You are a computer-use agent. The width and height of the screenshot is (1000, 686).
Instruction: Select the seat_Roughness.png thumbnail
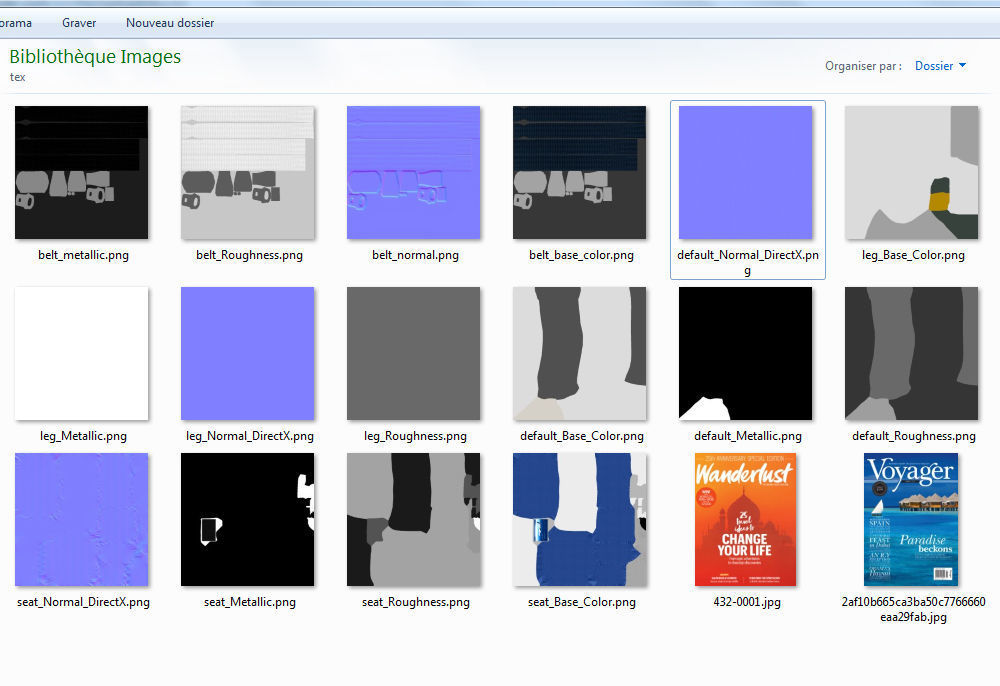coord(413,520)
